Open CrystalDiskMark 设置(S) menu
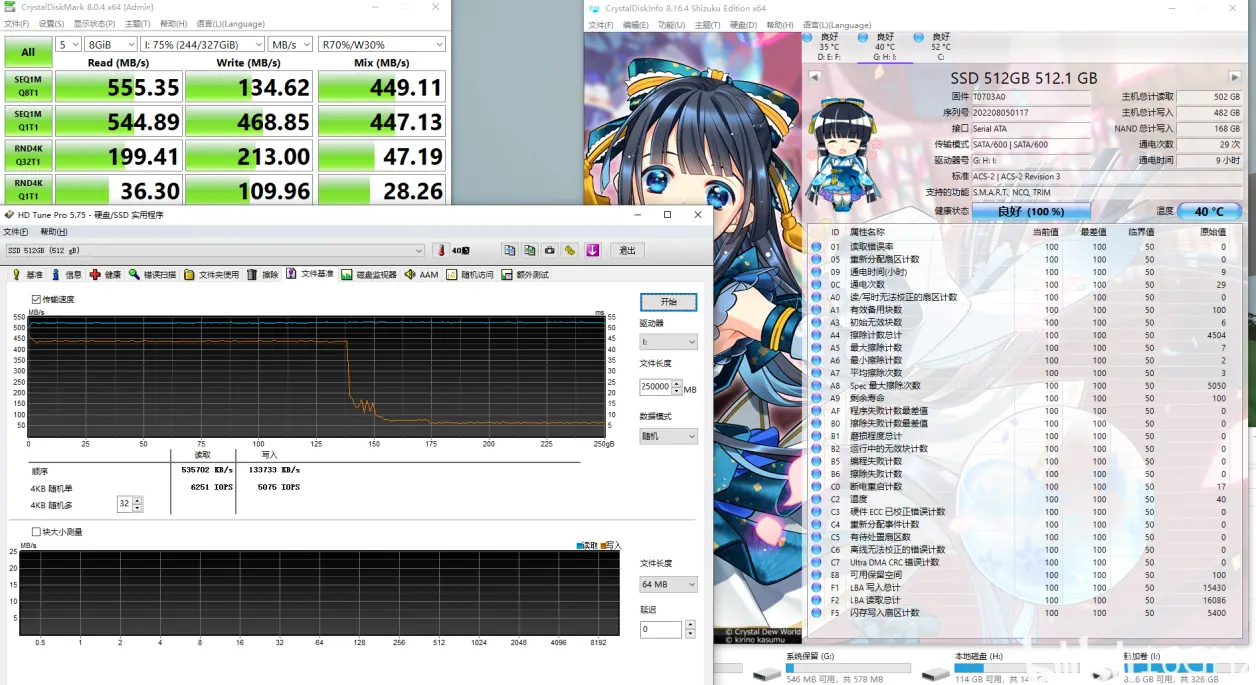 [51, 23]
